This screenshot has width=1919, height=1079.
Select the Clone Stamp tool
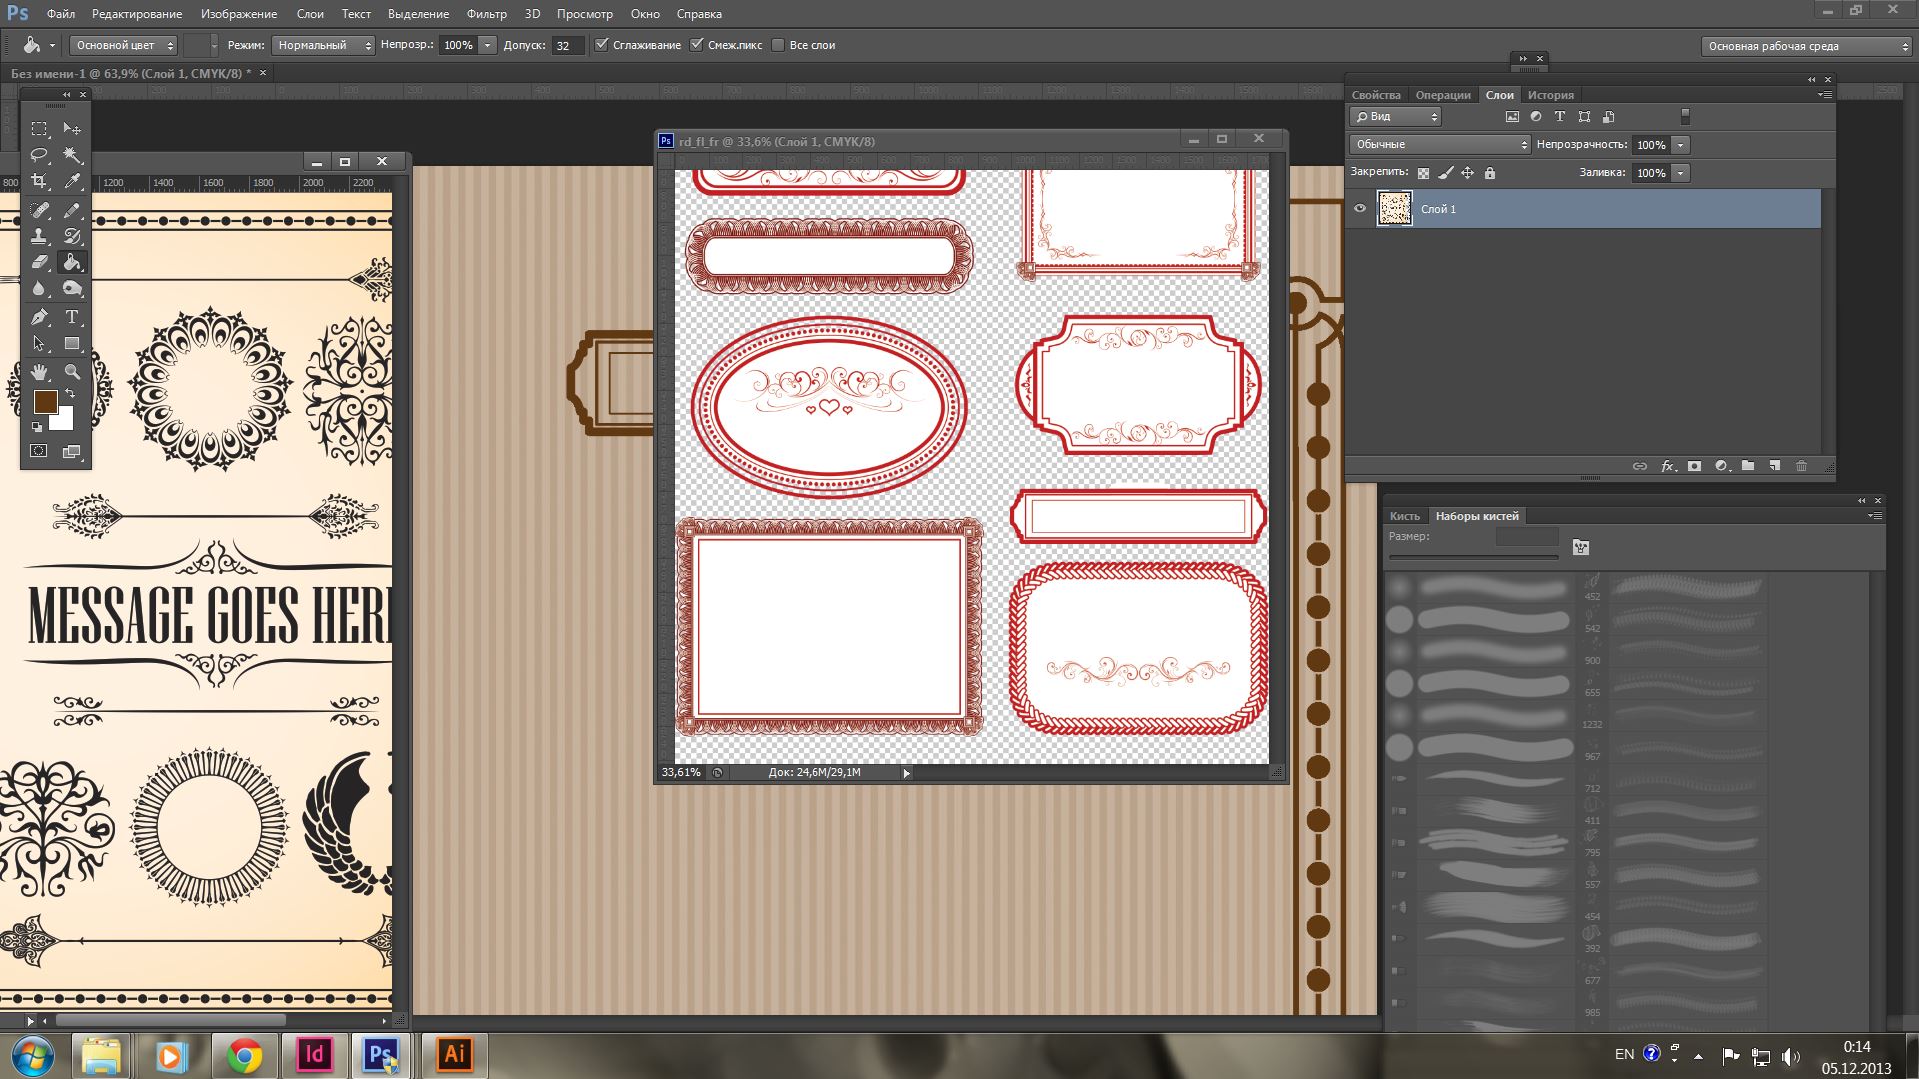pyautogui.click(x=39, y=236)
